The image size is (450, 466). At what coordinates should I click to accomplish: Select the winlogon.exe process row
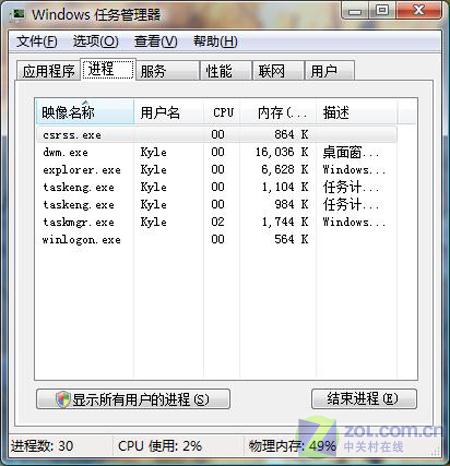217,239
